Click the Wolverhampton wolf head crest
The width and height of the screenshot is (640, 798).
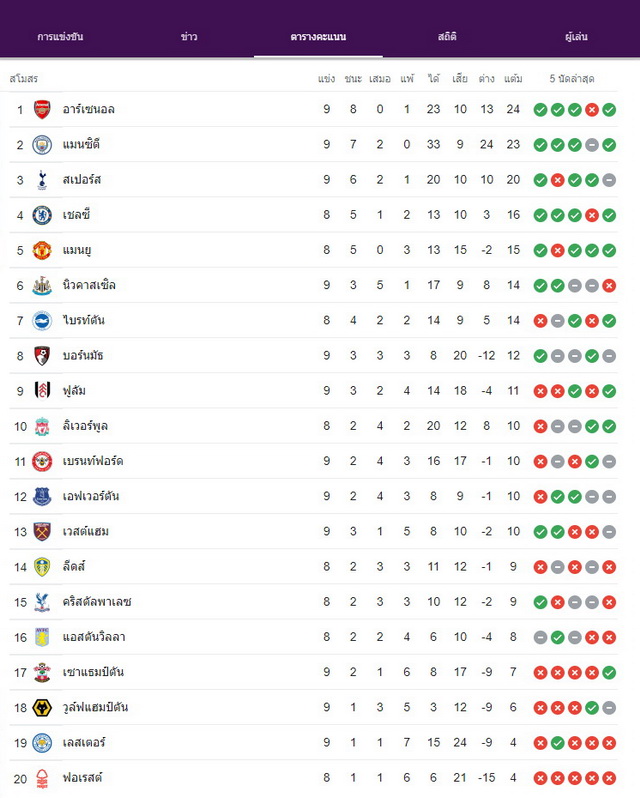[42, 707]
